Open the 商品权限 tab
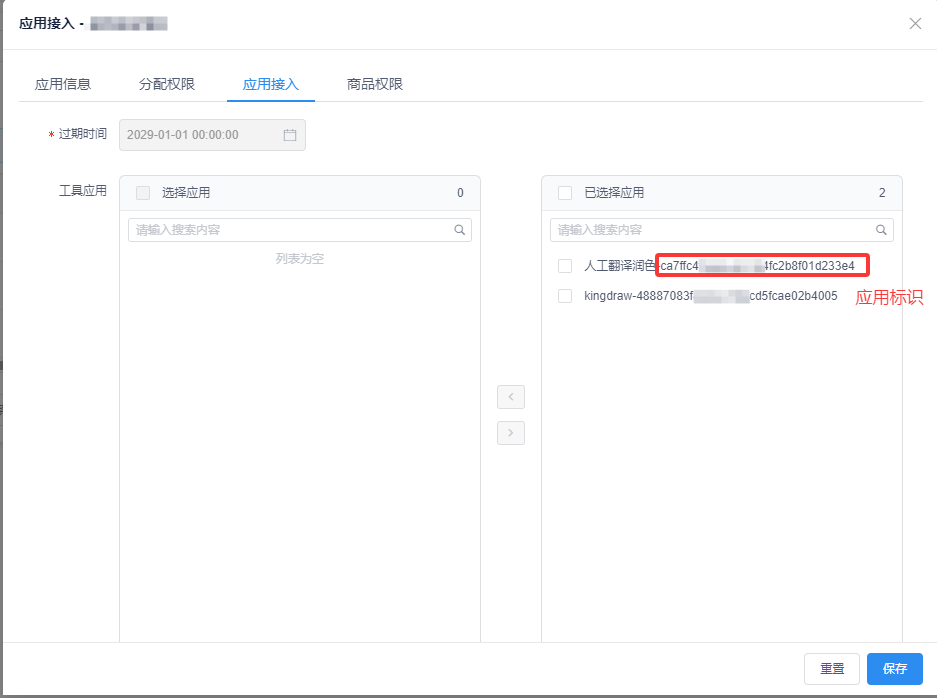This screenshot has width=937, height=698. click(x=375, y=84)
